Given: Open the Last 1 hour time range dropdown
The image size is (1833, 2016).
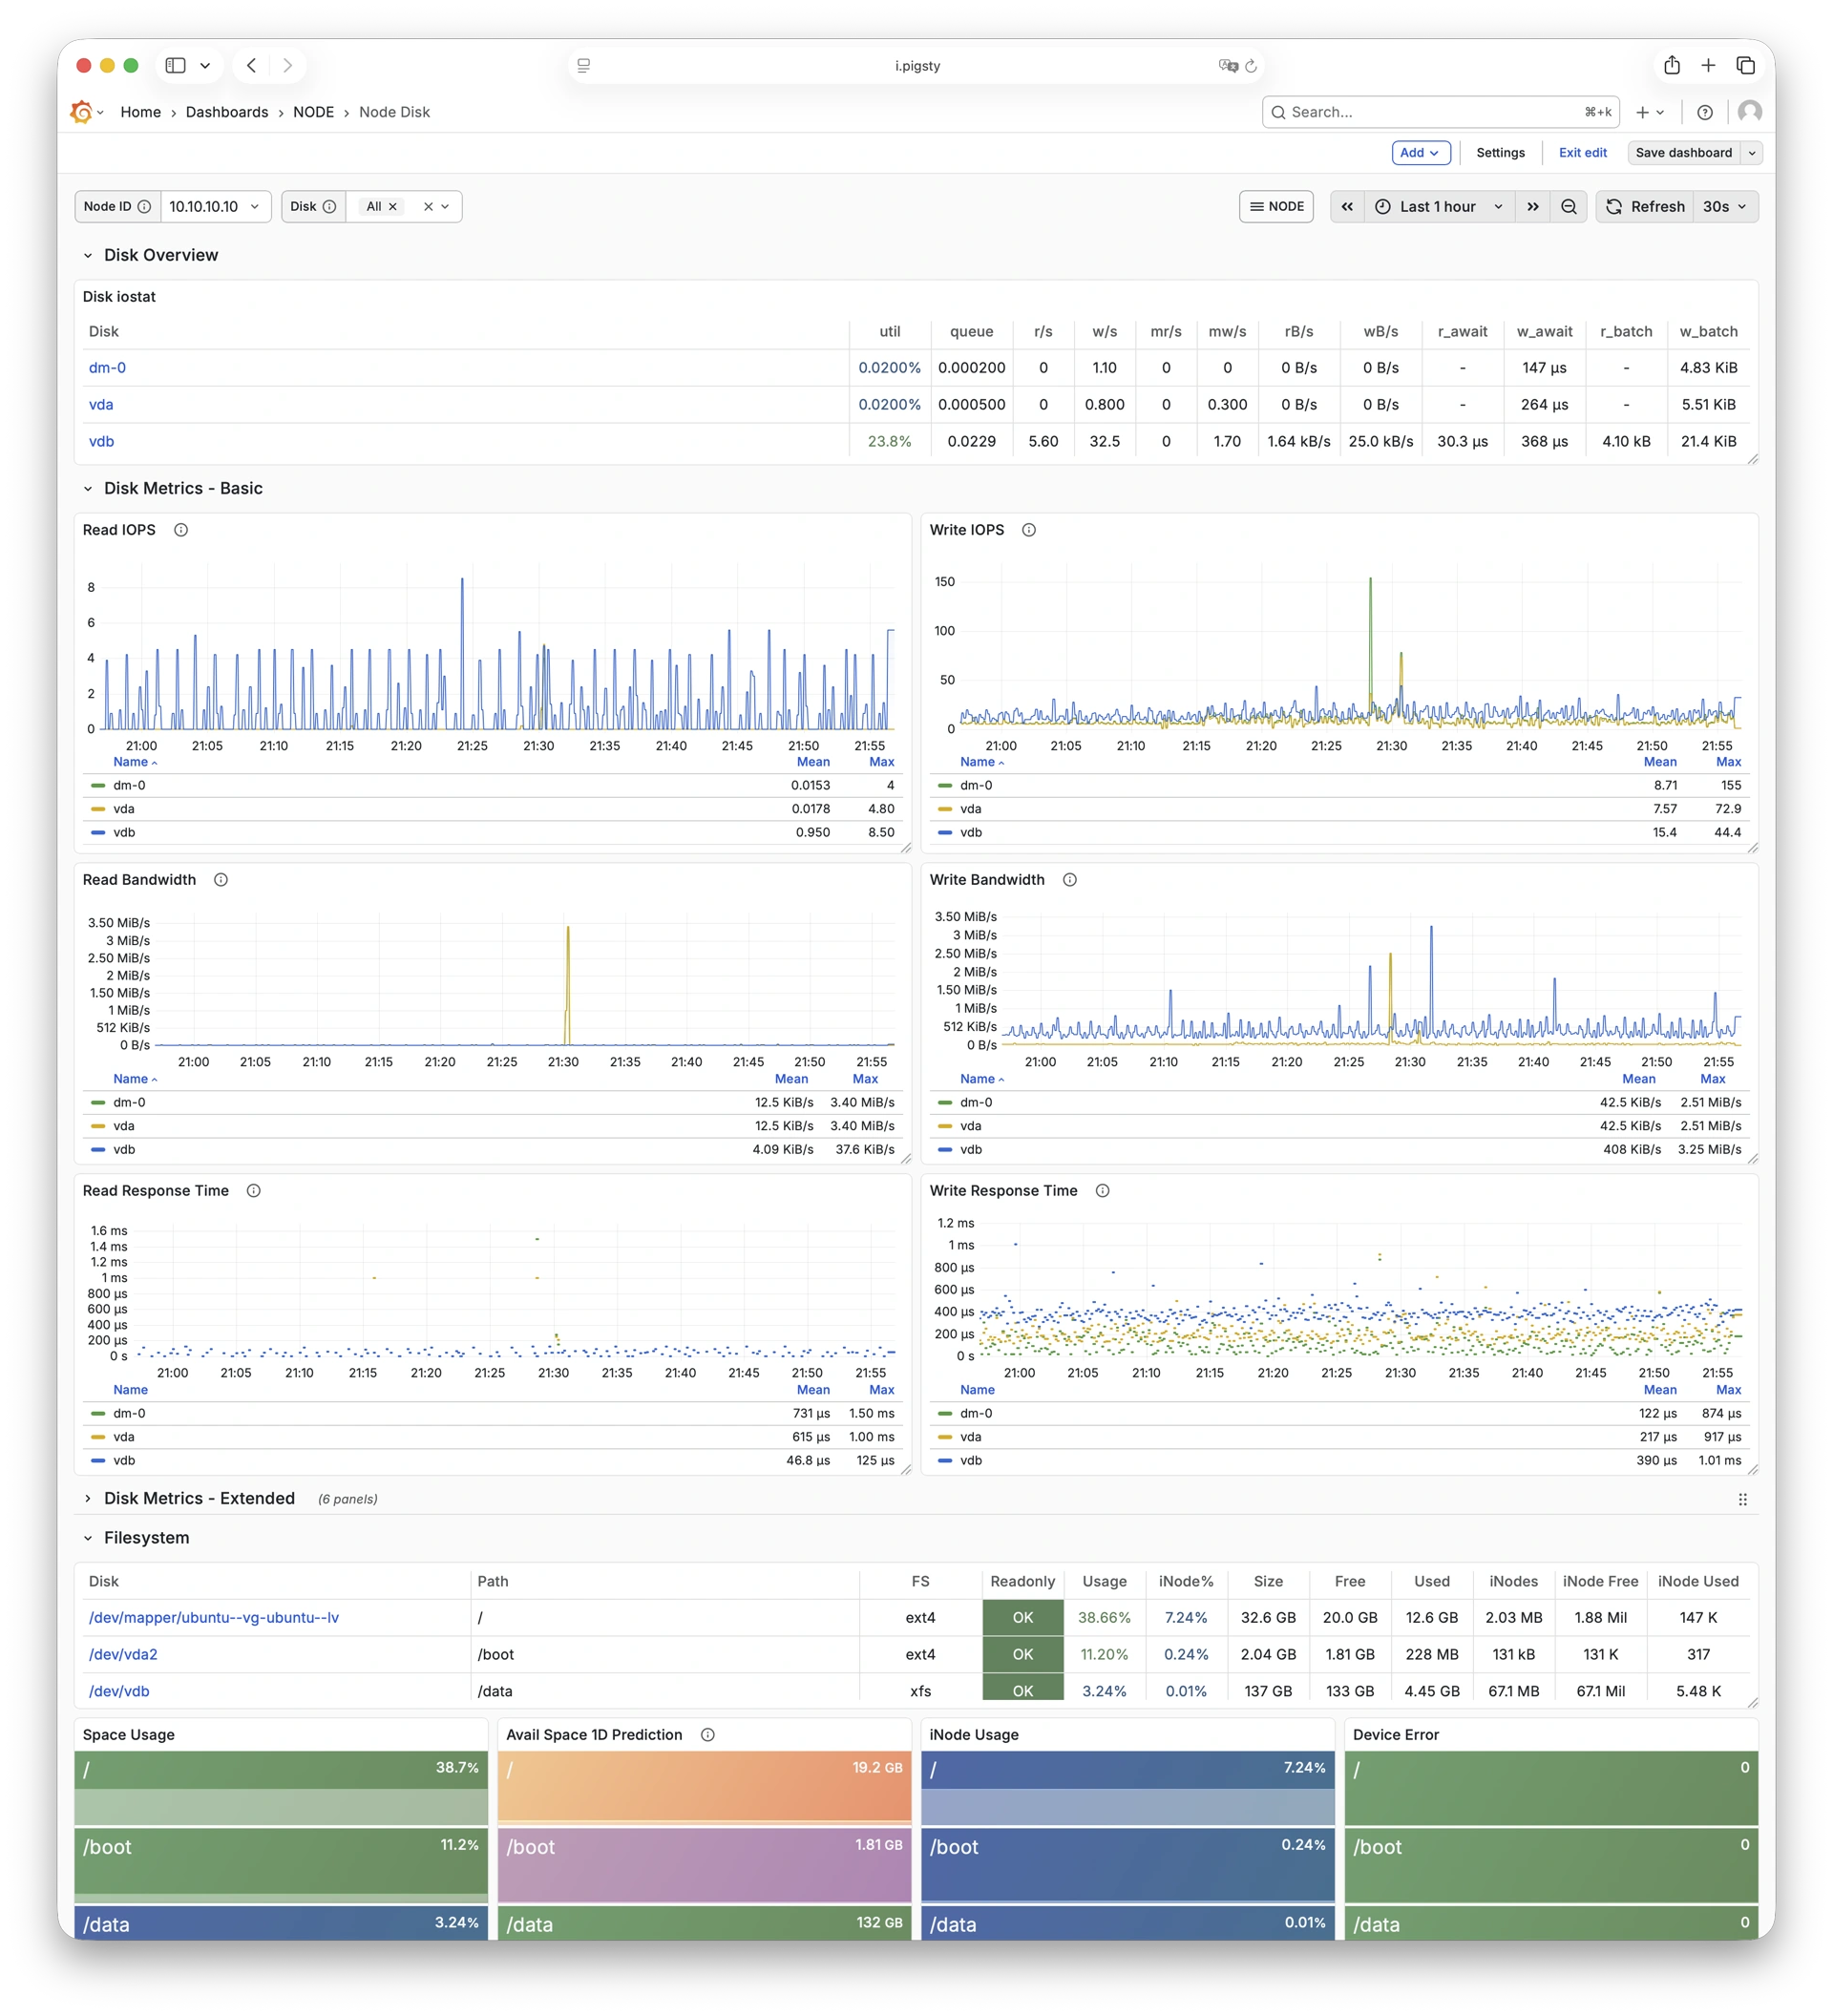Looking at the screenshot, I should (1437, 206).
